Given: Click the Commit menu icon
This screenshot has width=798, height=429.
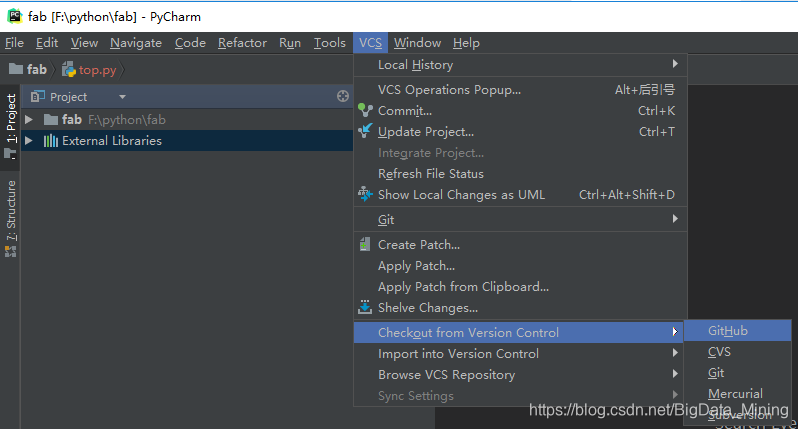Looking at the screenshot, I should point(365,110).
